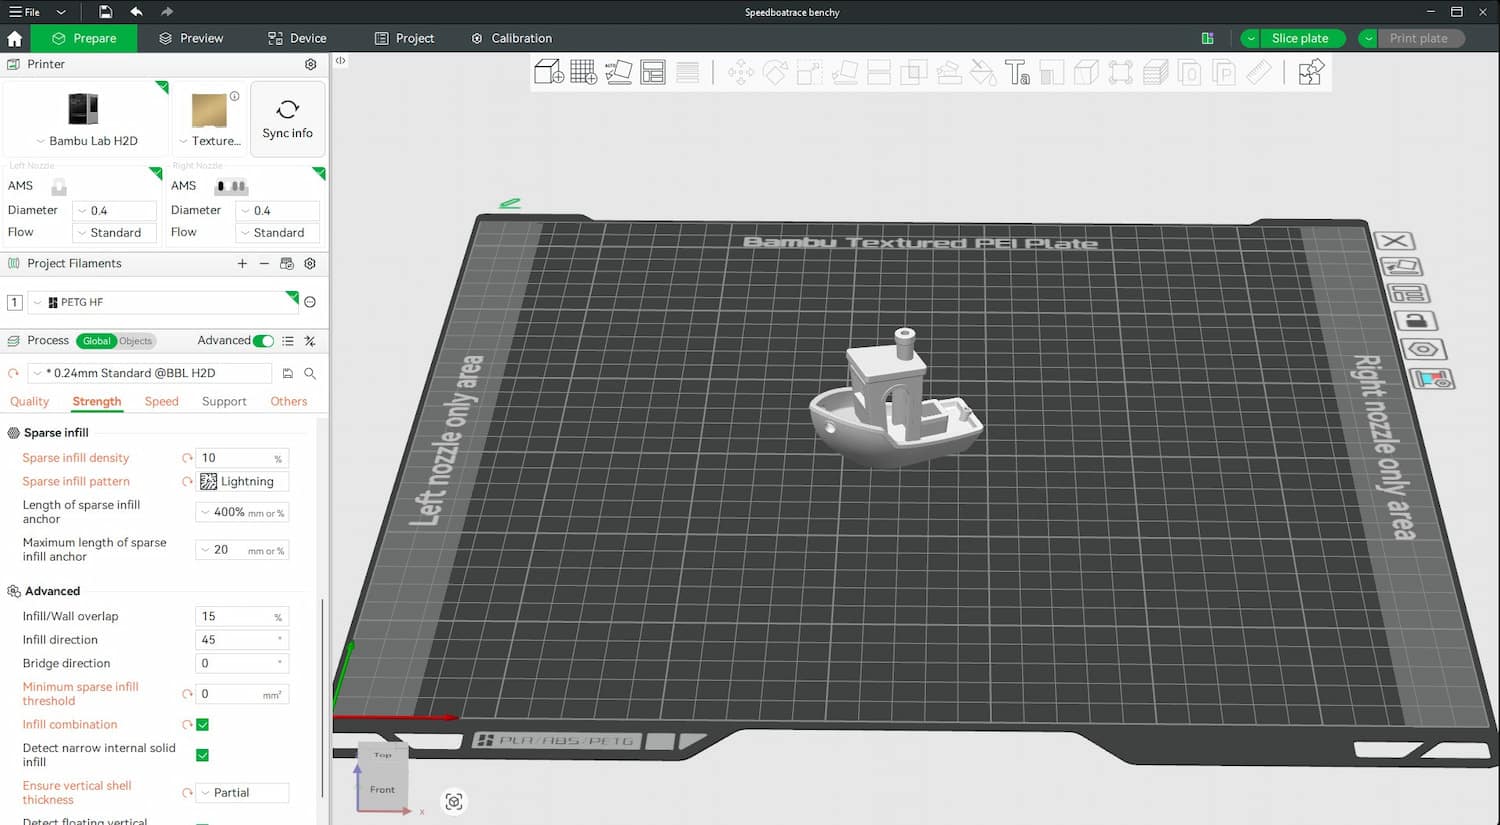Switch Process scope to Objects
1500x825 pixels.
[136, 341]
